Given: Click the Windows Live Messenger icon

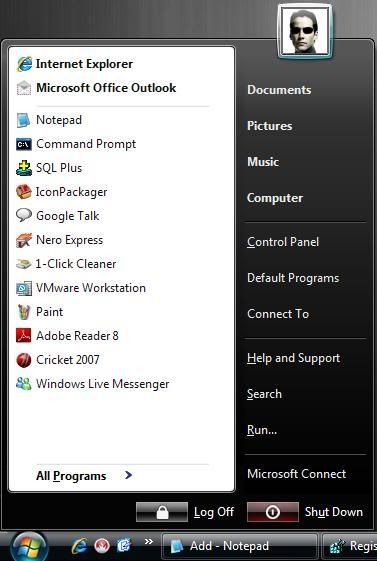Looking at the screenshot, I should 24,384.
